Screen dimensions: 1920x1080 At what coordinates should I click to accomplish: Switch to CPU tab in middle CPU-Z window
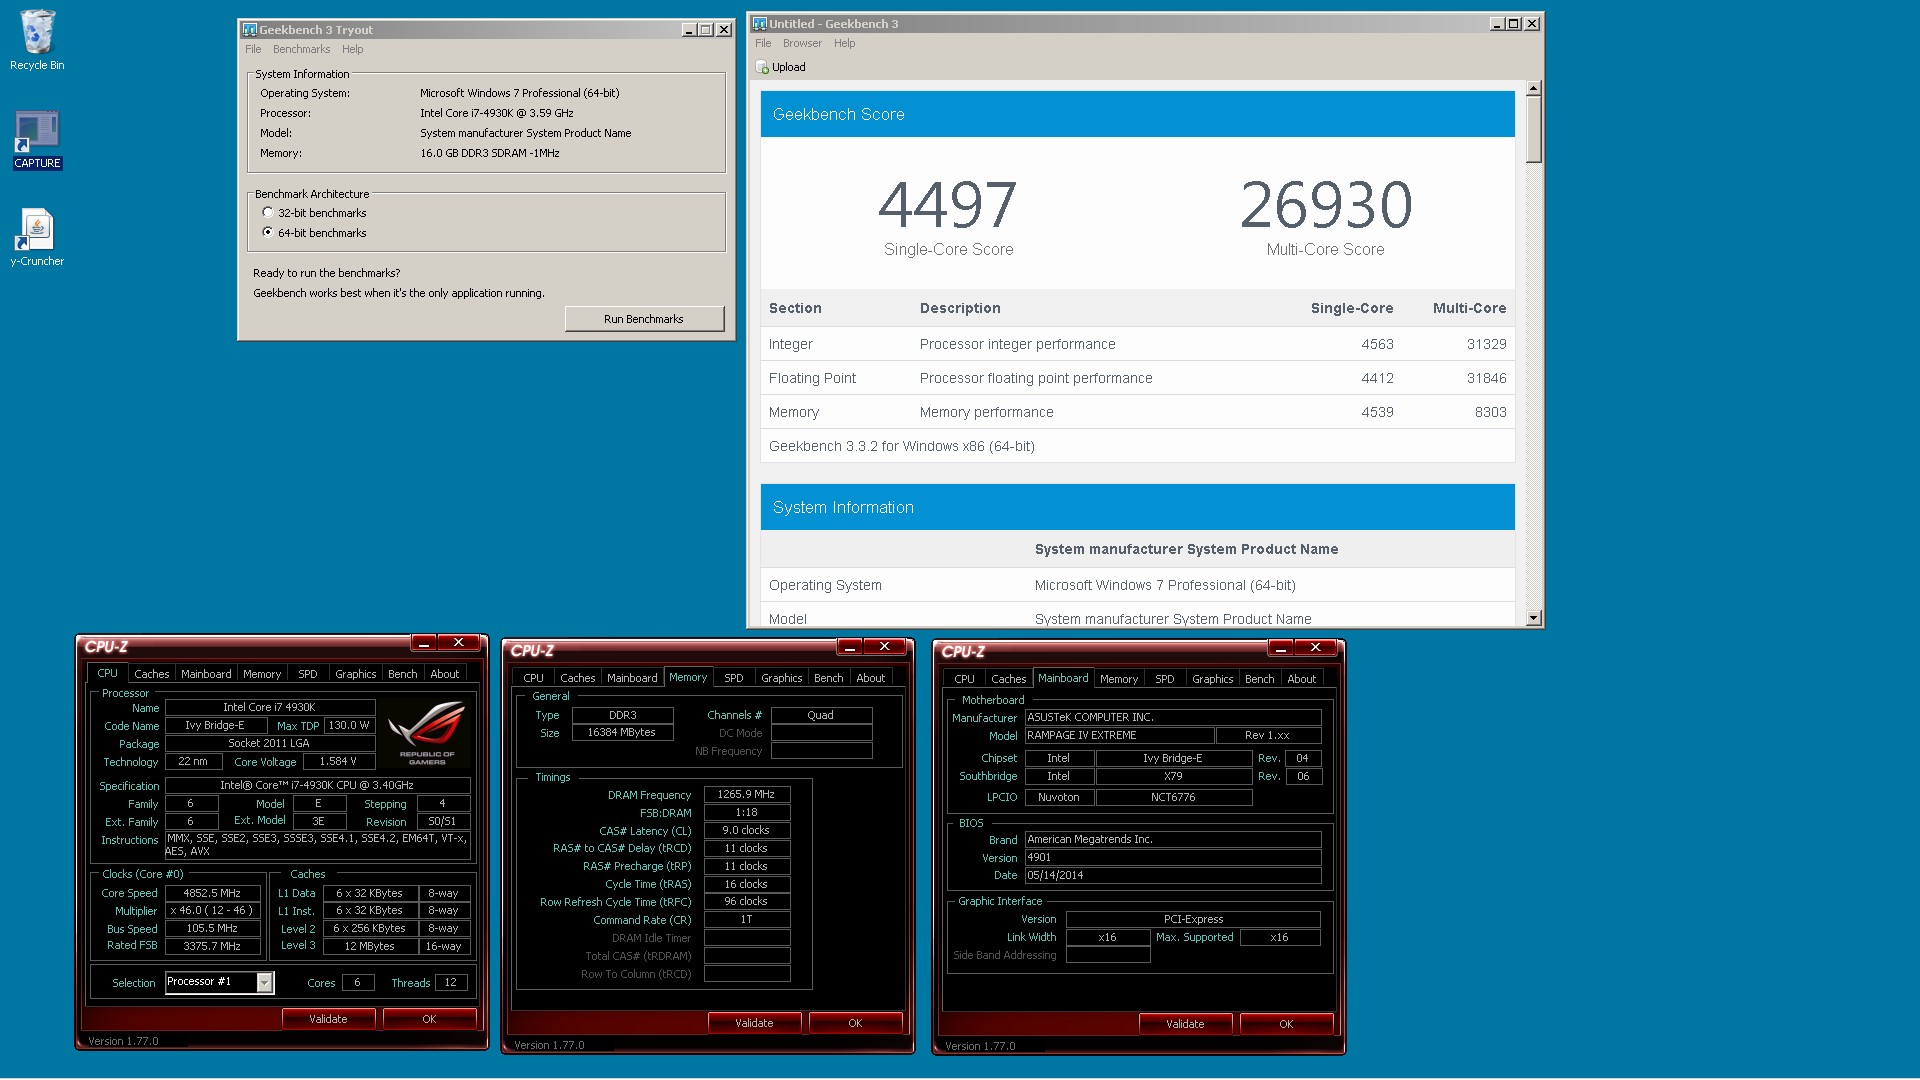(534, 678)
